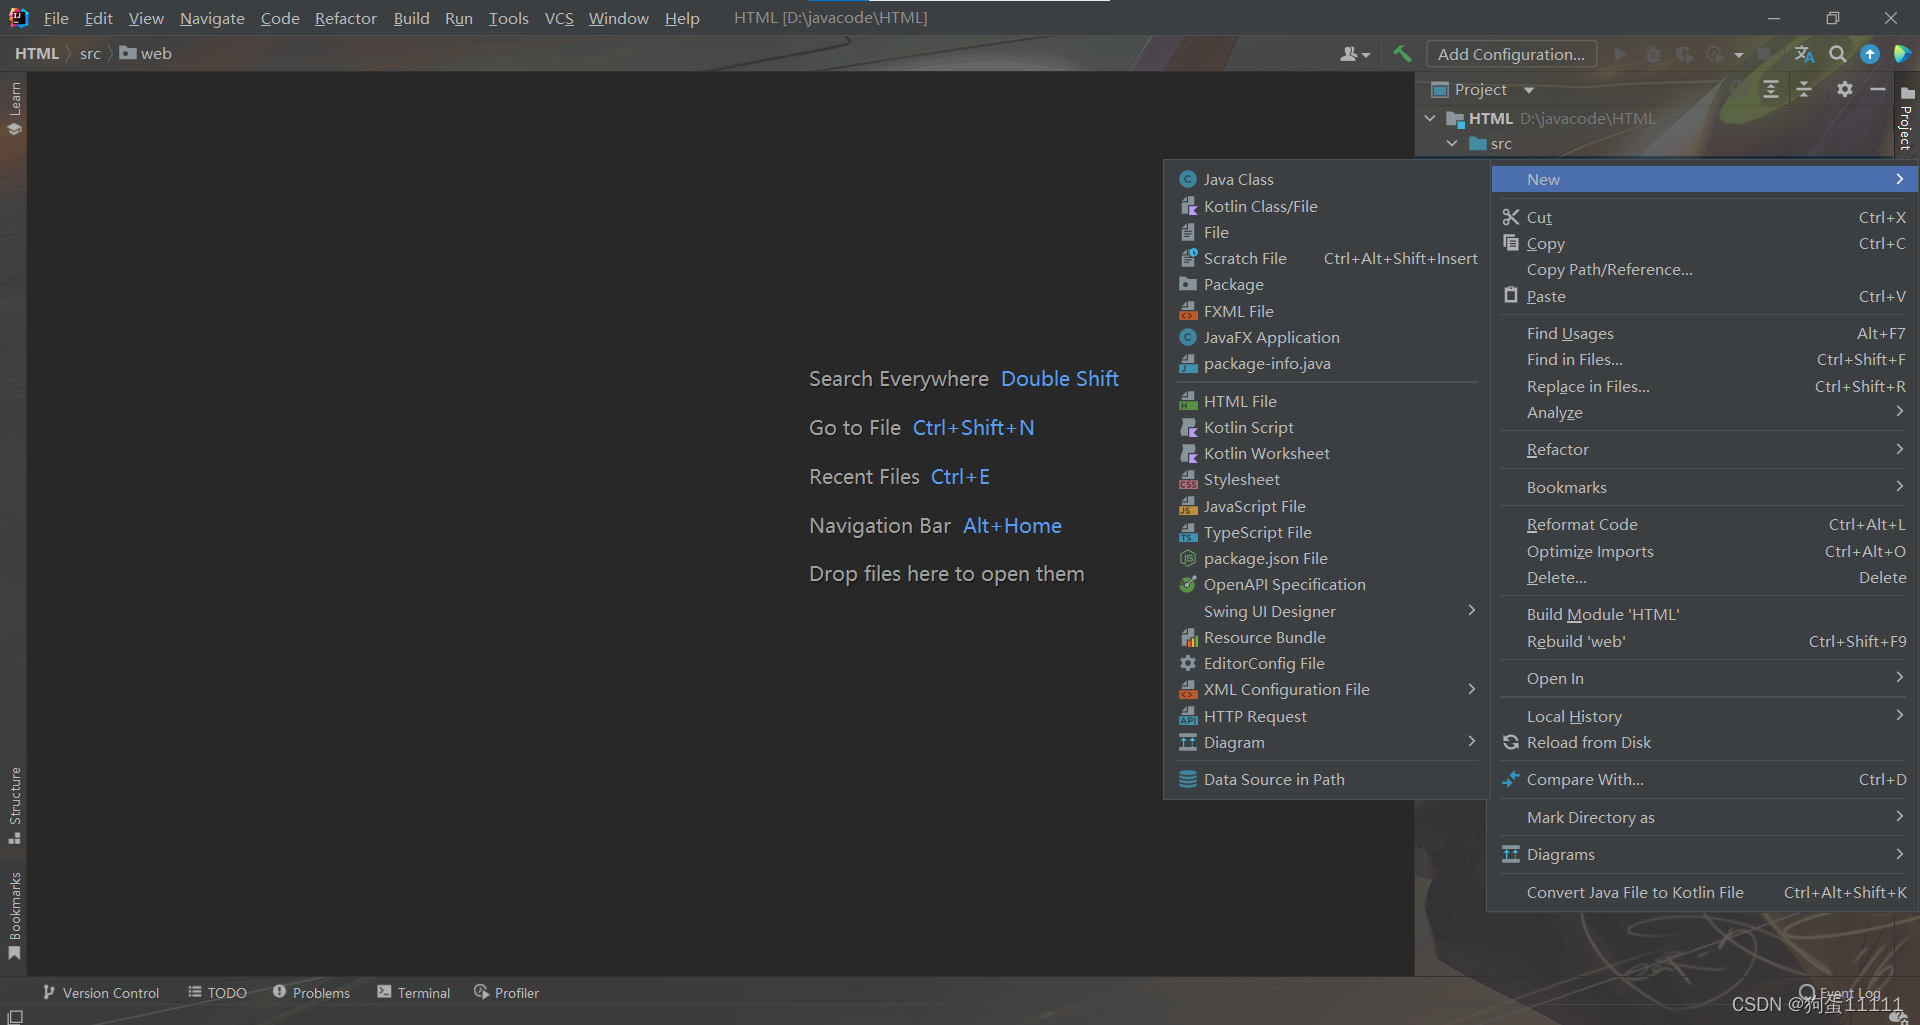Click the src breadcrumb in navigation bar

tap(90, 53)
